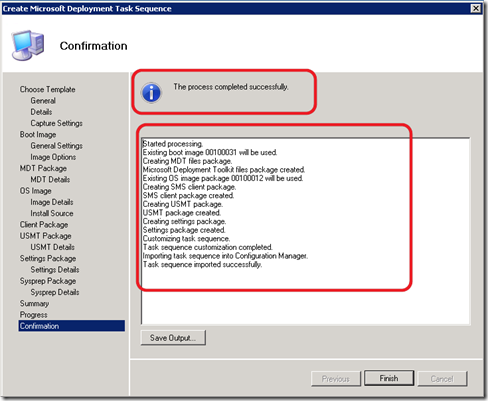Screen dimensions: 488x401
Task: Click 'Customizing task sequence.' log line
Action: click(186, 239)
